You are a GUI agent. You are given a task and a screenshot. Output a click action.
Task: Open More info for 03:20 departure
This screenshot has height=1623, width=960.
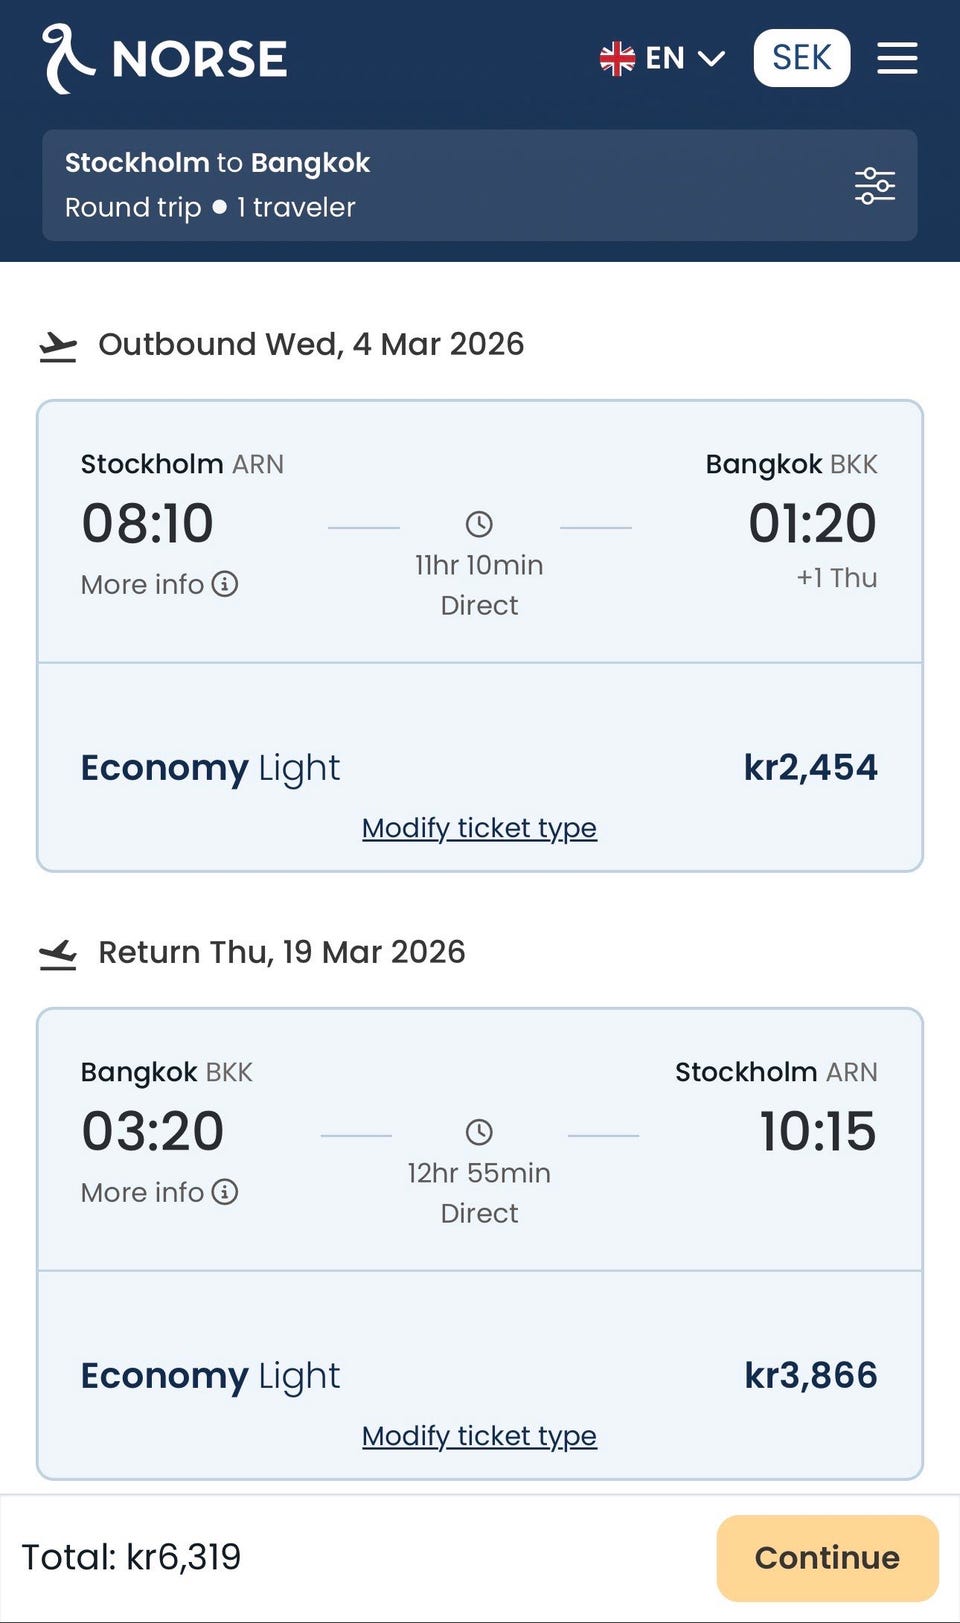142,1192
